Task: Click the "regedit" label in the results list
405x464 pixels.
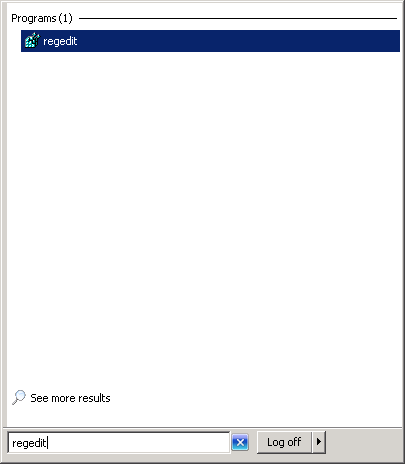Action: pyautogui.click(x=60, y=41)
